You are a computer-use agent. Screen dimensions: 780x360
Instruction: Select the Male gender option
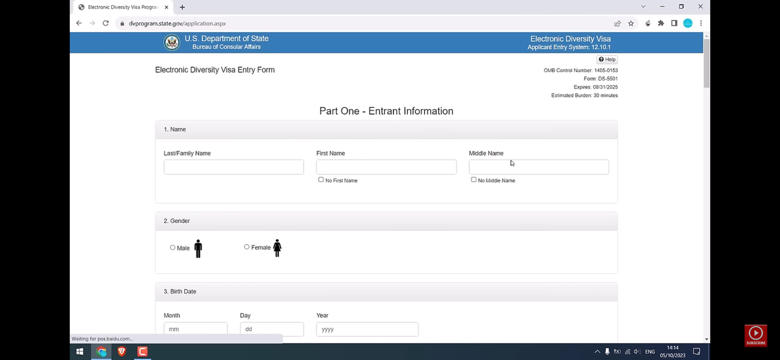(x=173, y=247)
